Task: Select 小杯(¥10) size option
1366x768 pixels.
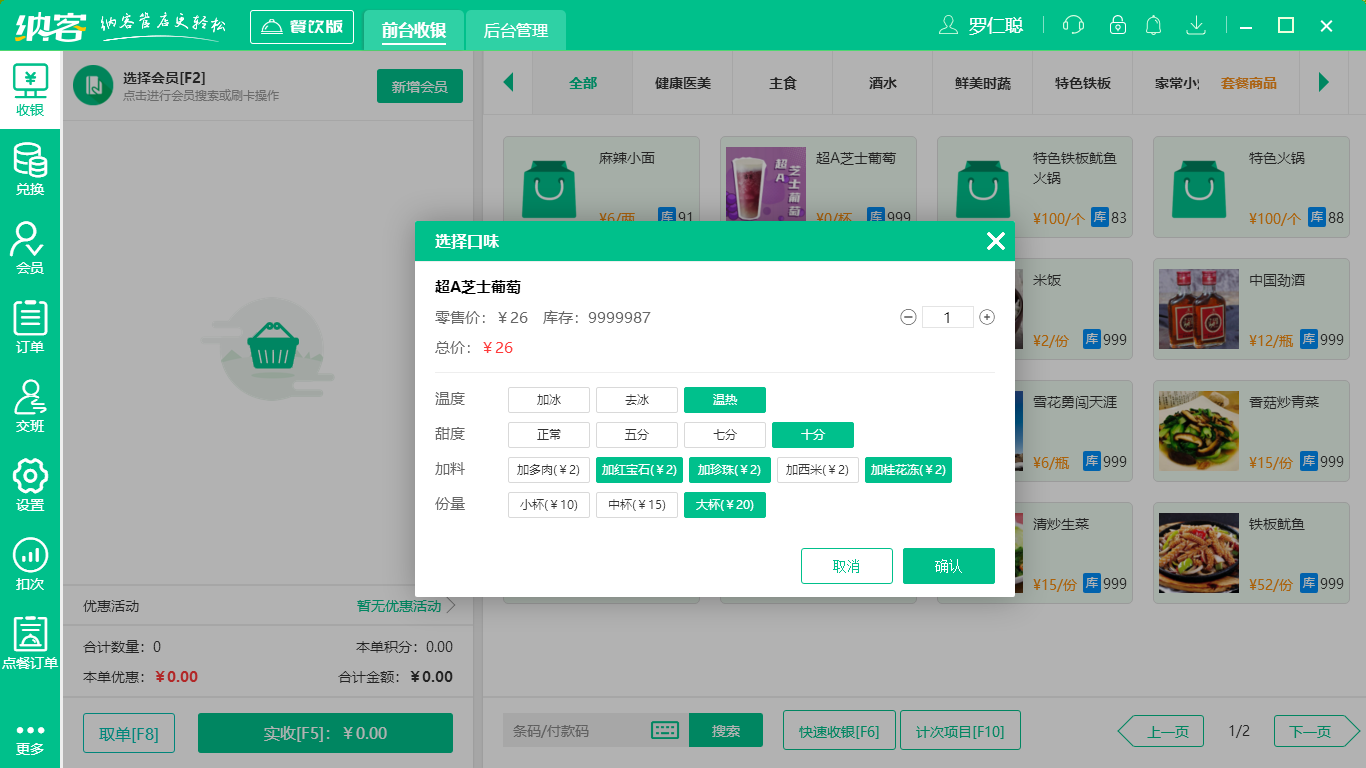Action: click(x=549, y=505)
